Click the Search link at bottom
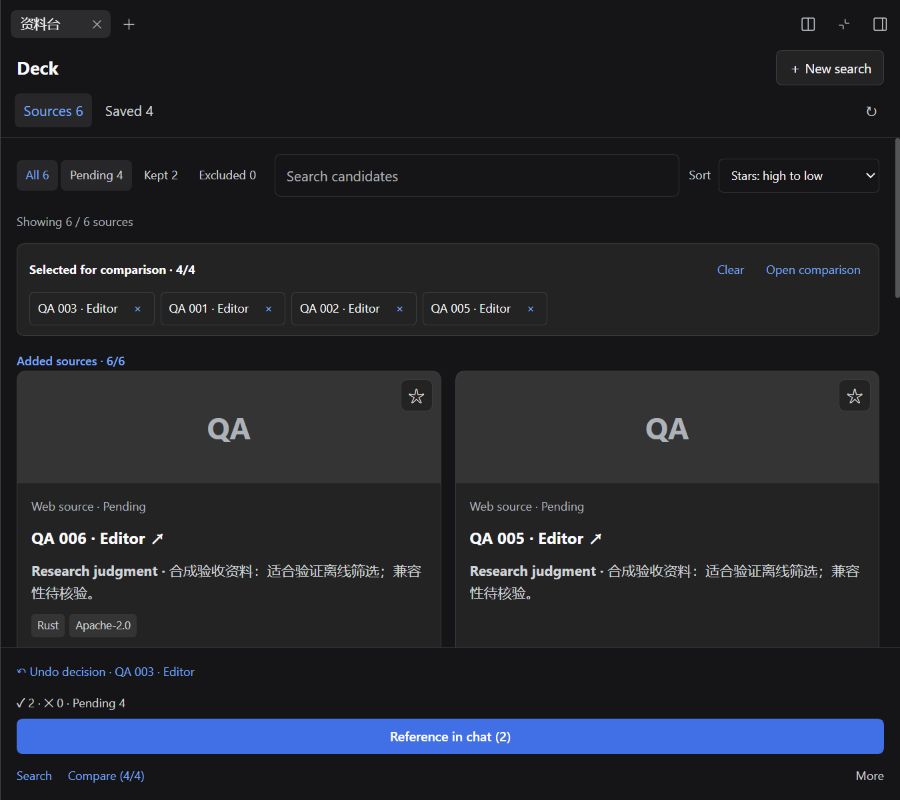The width and height of the screenshot is (900, 800). (x=34, y=775)
